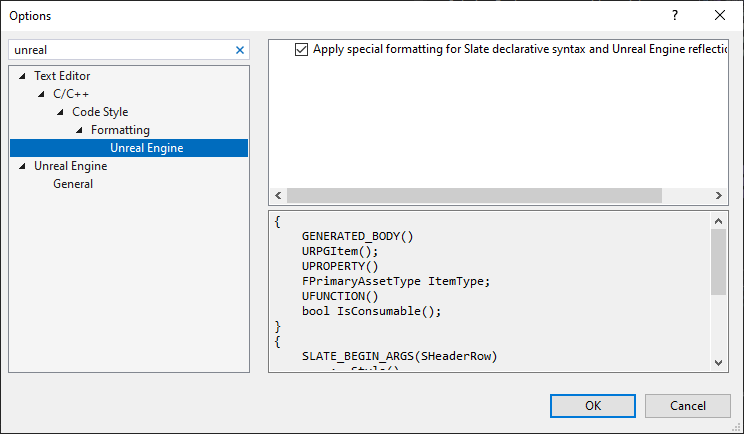Select Unreal Engine under Formatting
Viewport: 744px width, 434px height.
point(147,148)
